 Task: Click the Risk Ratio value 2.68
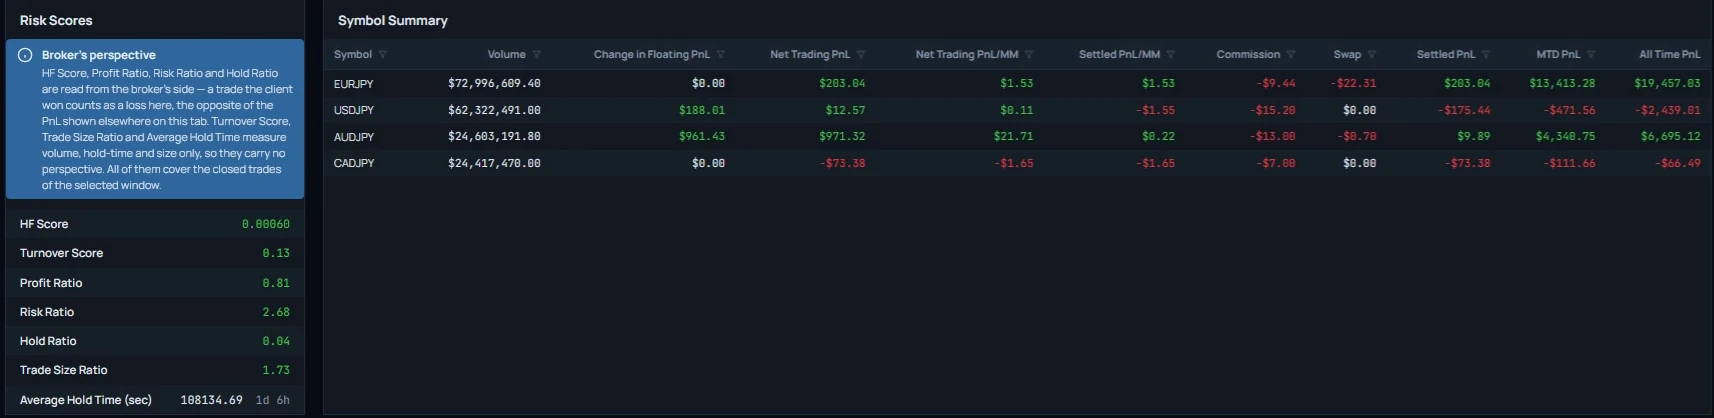276,312
